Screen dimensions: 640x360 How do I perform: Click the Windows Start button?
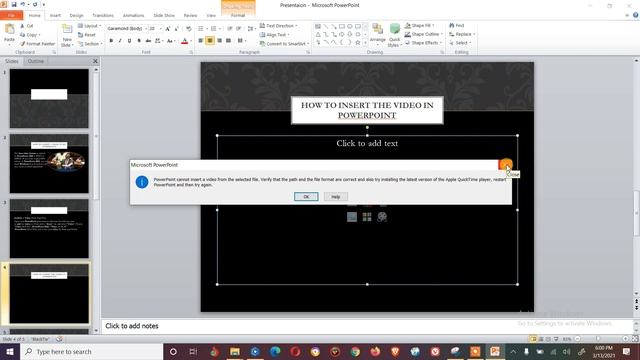pyautogui.click(x=9, y=351)
